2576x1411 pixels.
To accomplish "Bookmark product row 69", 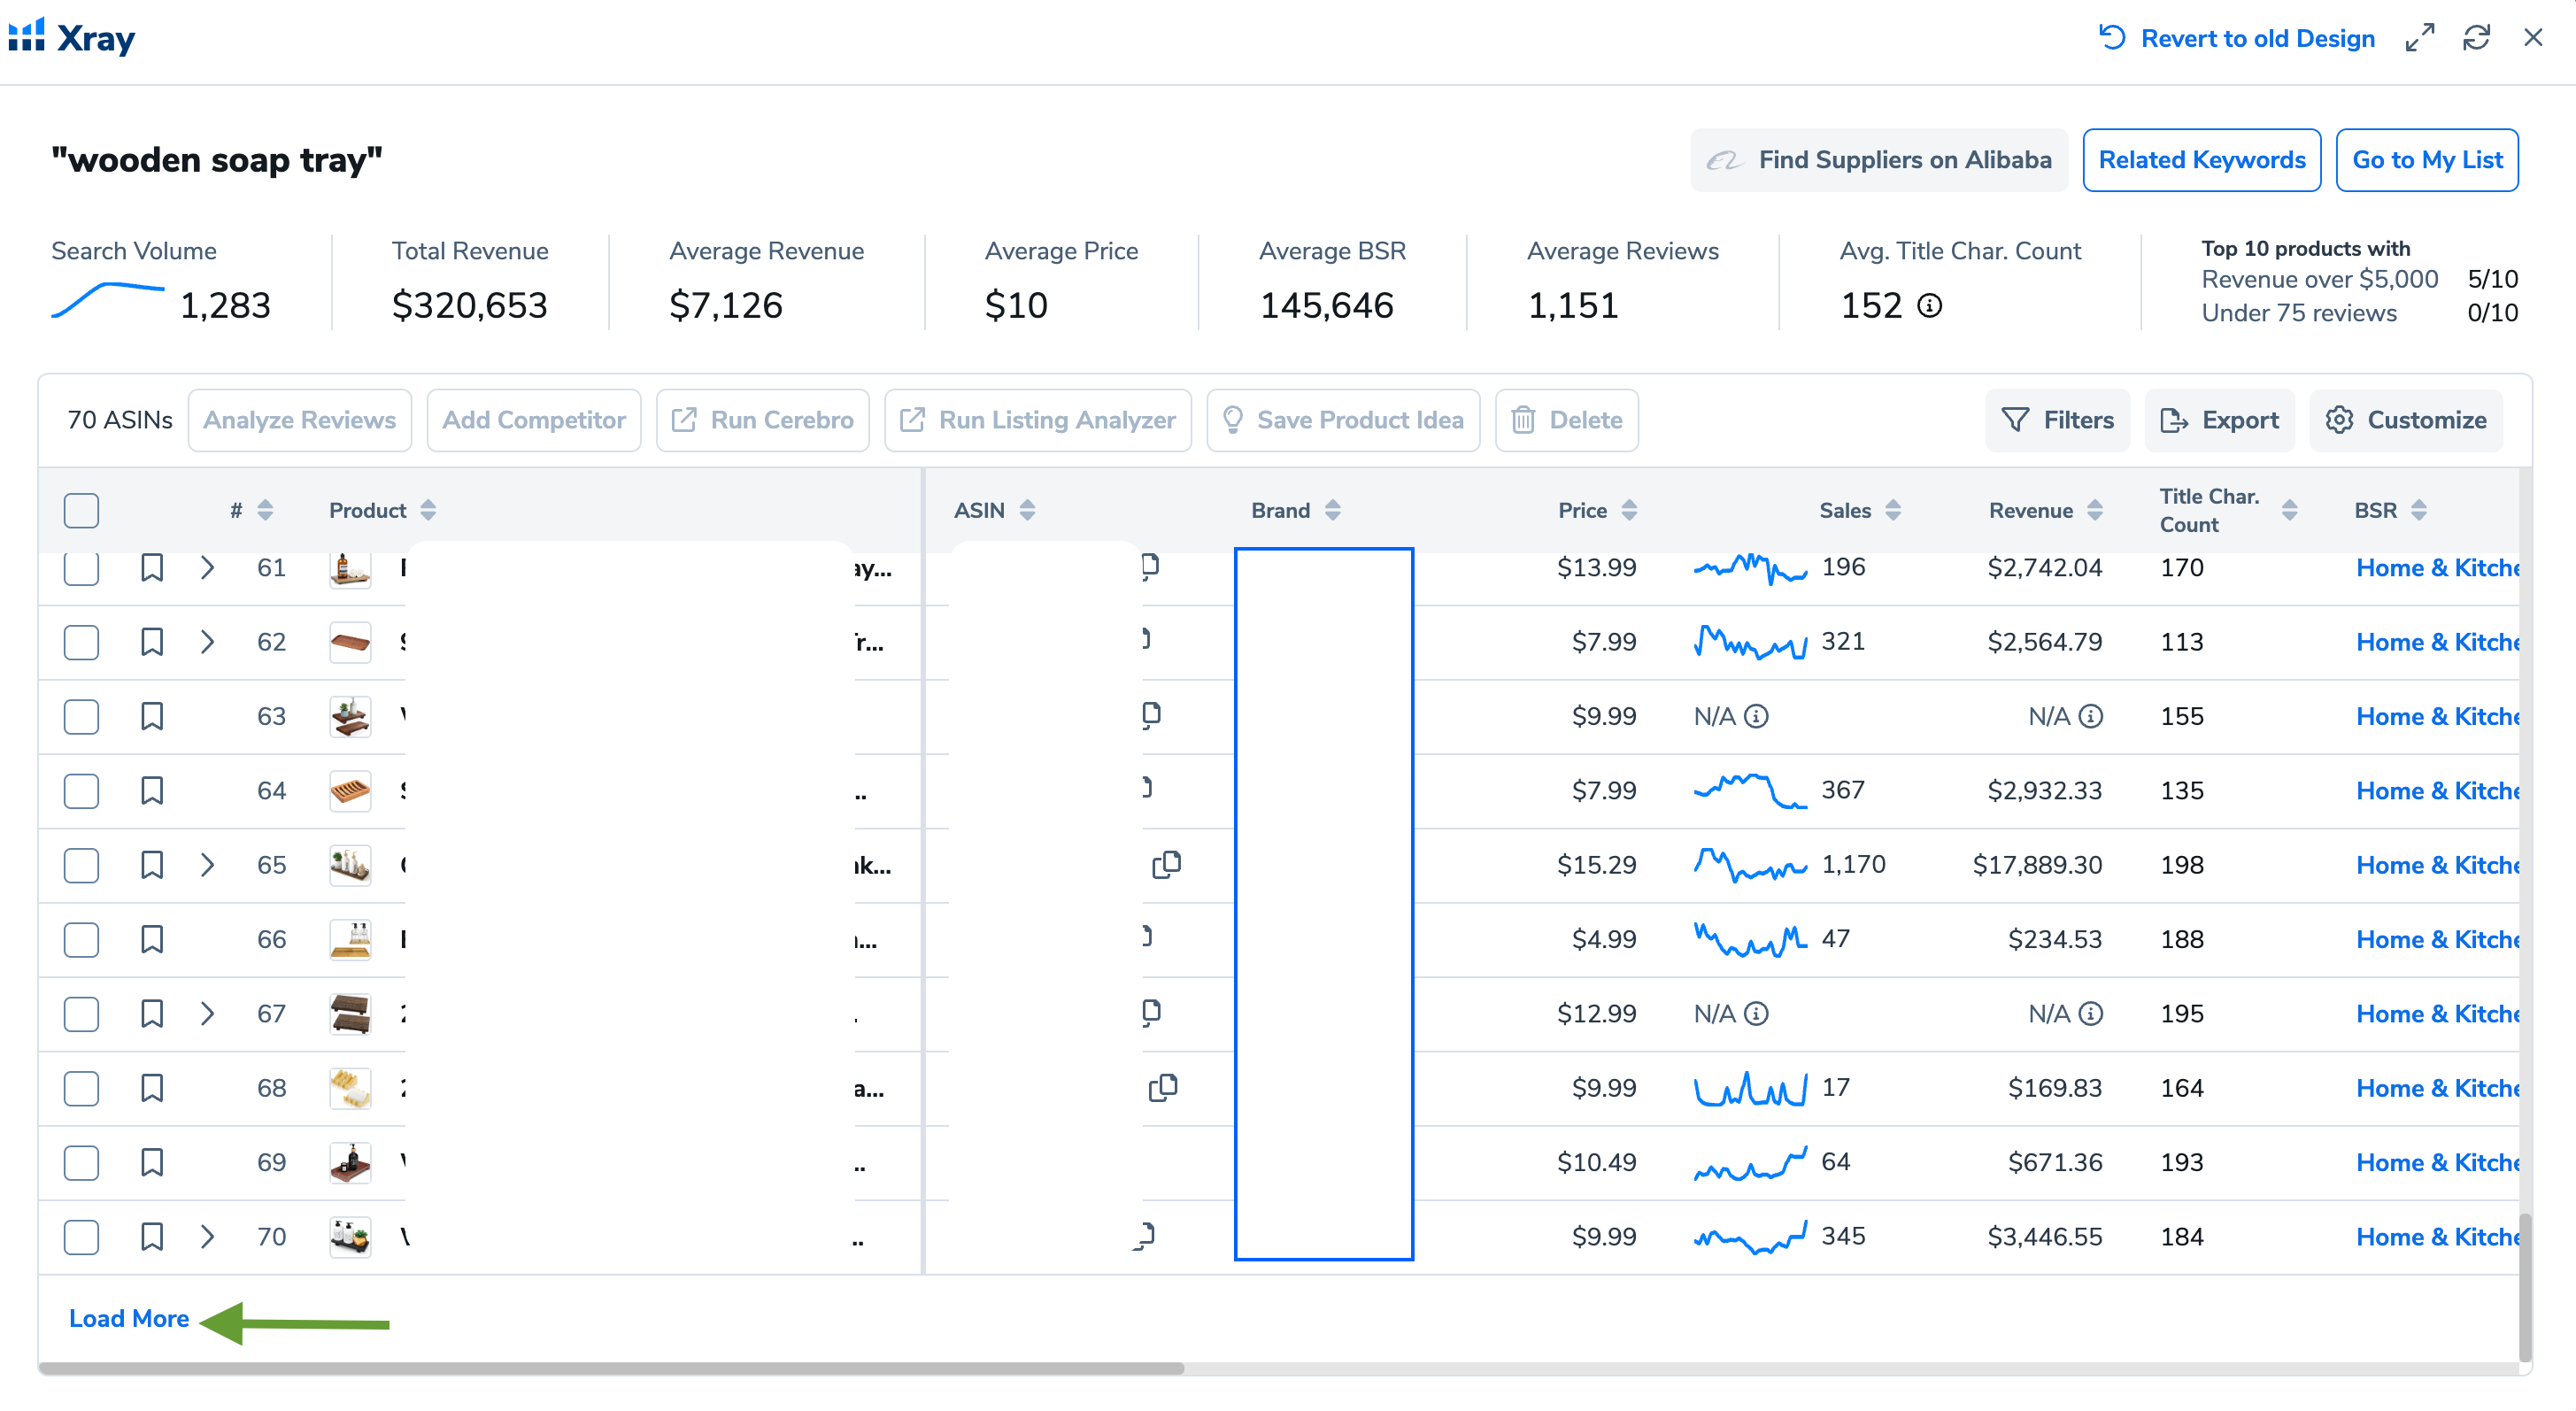I will (151, 1162).
